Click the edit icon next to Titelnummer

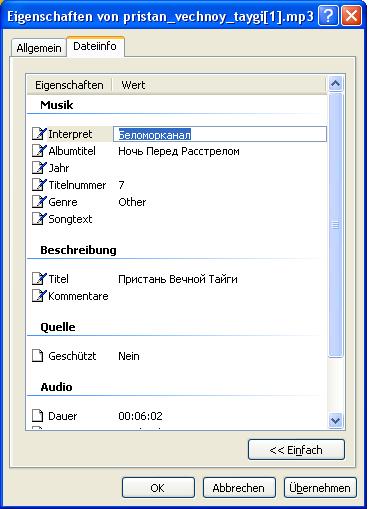(x=39, y=185)
